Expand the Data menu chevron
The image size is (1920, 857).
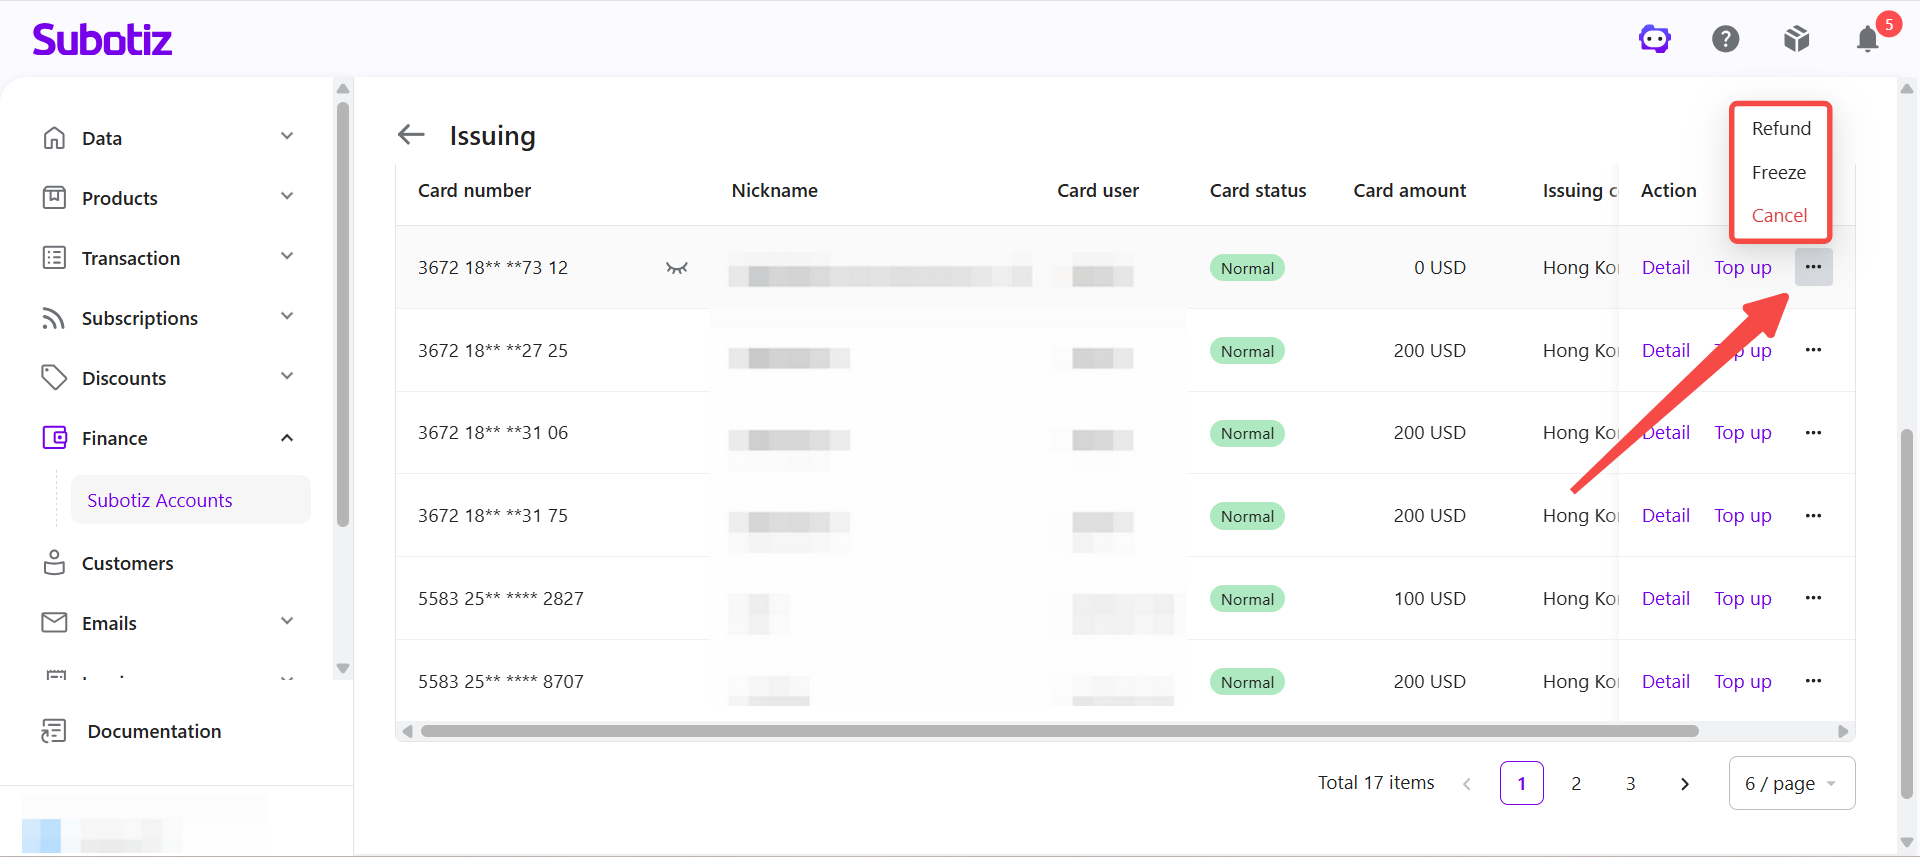[287, 136]
